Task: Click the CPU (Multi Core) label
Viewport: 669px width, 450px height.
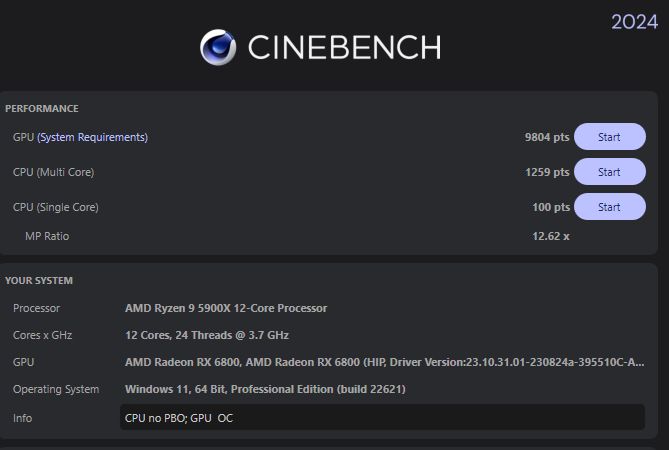Action: coord(53,172)
